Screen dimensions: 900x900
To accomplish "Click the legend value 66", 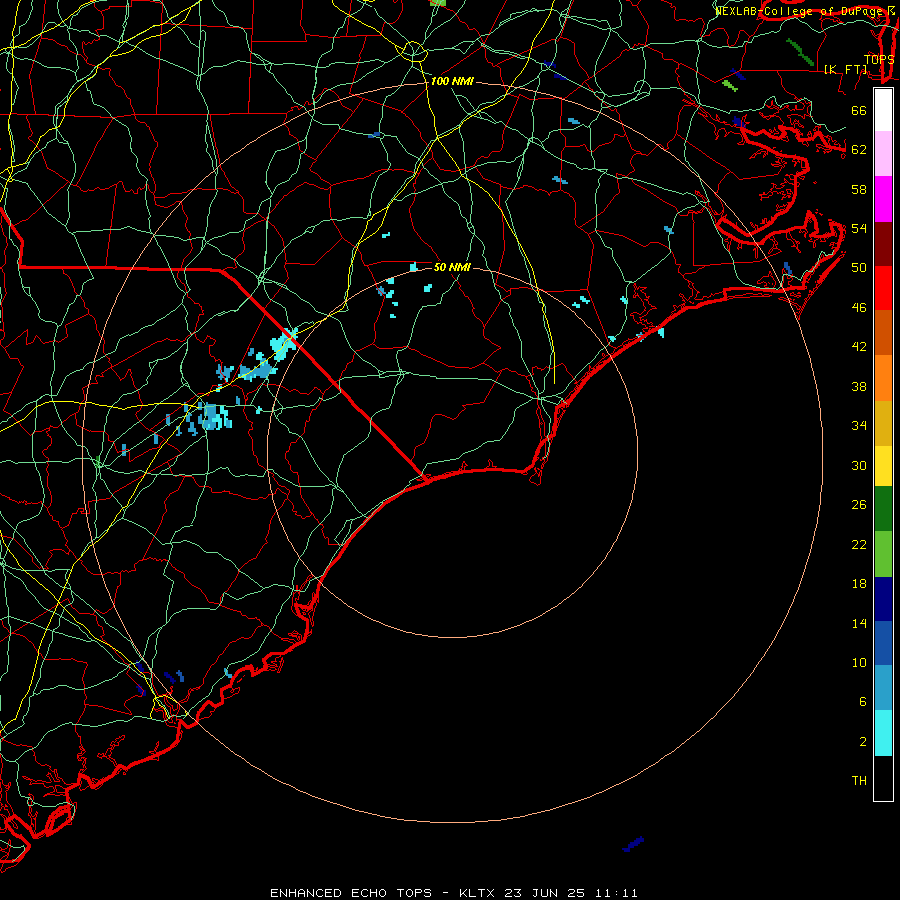I will pos(859,110).
